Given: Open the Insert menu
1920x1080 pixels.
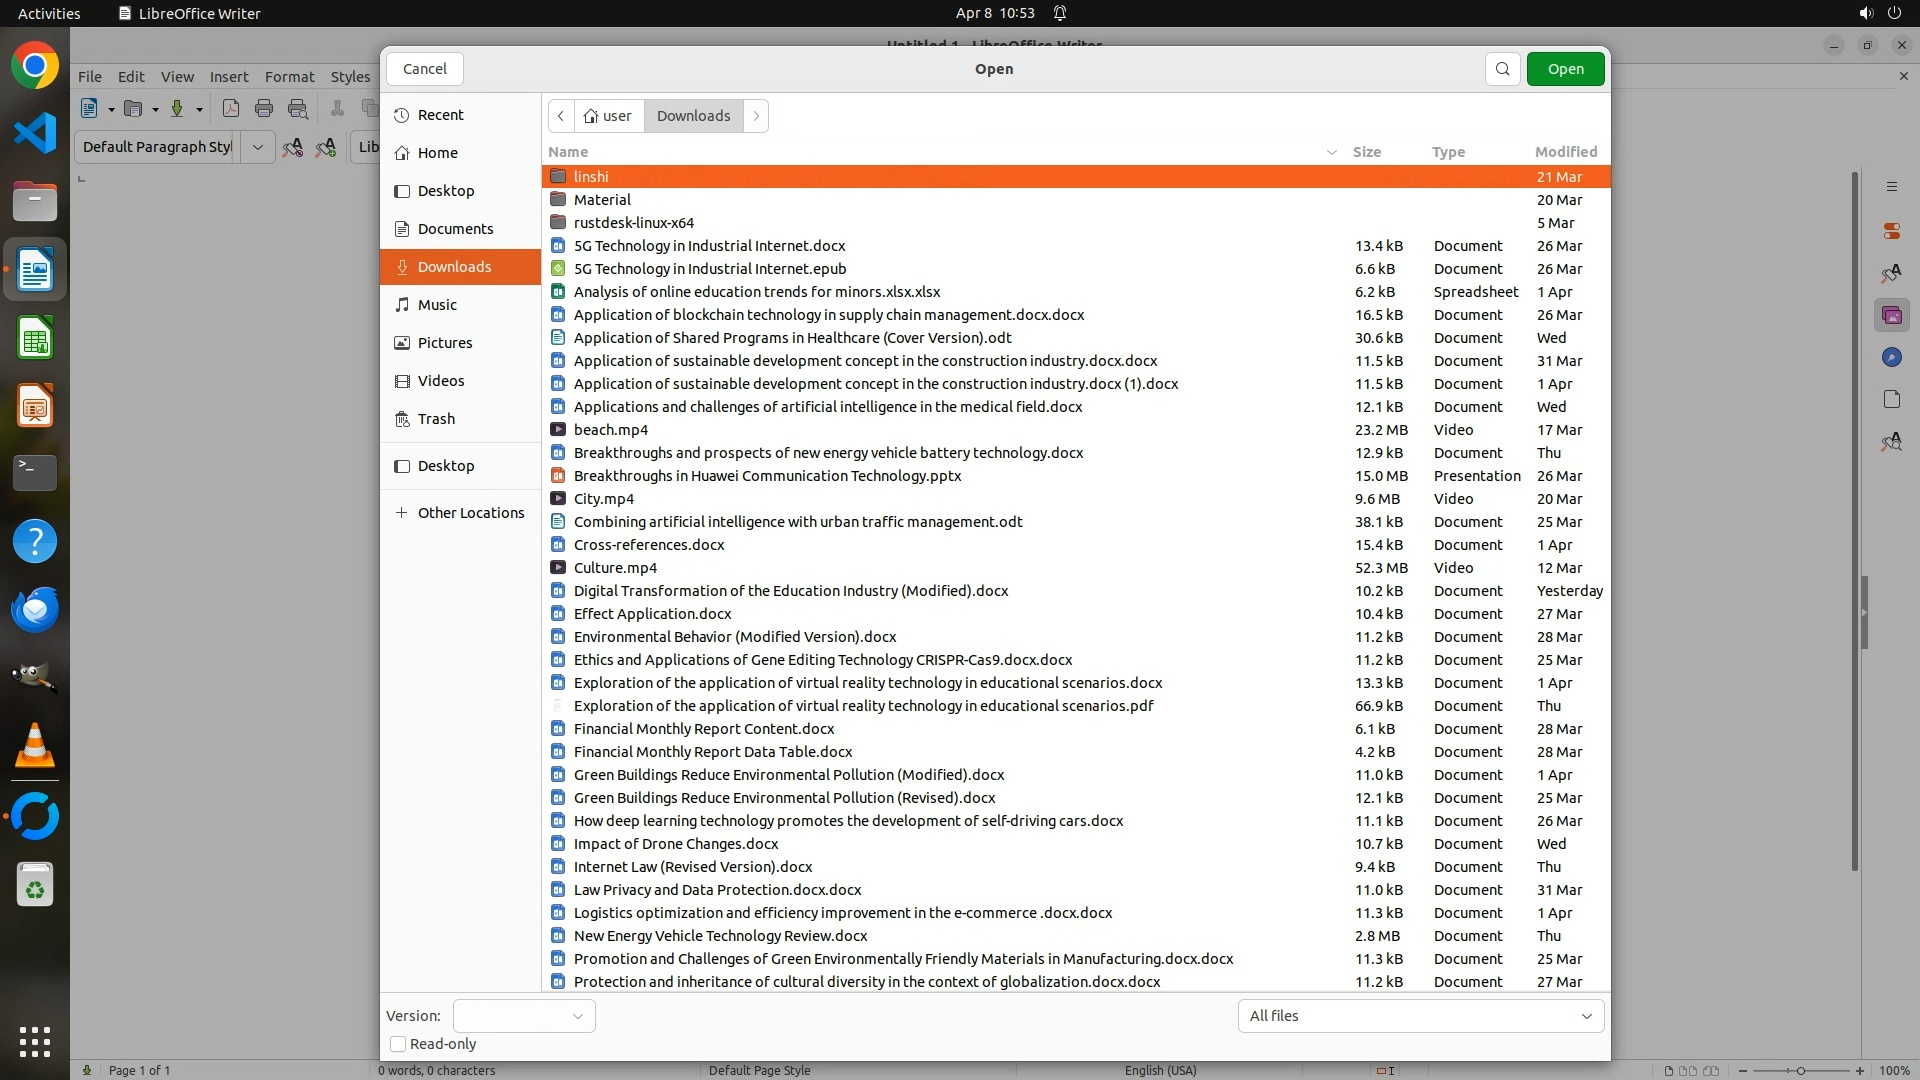Looking at the screenshot, I should (228, 77).
